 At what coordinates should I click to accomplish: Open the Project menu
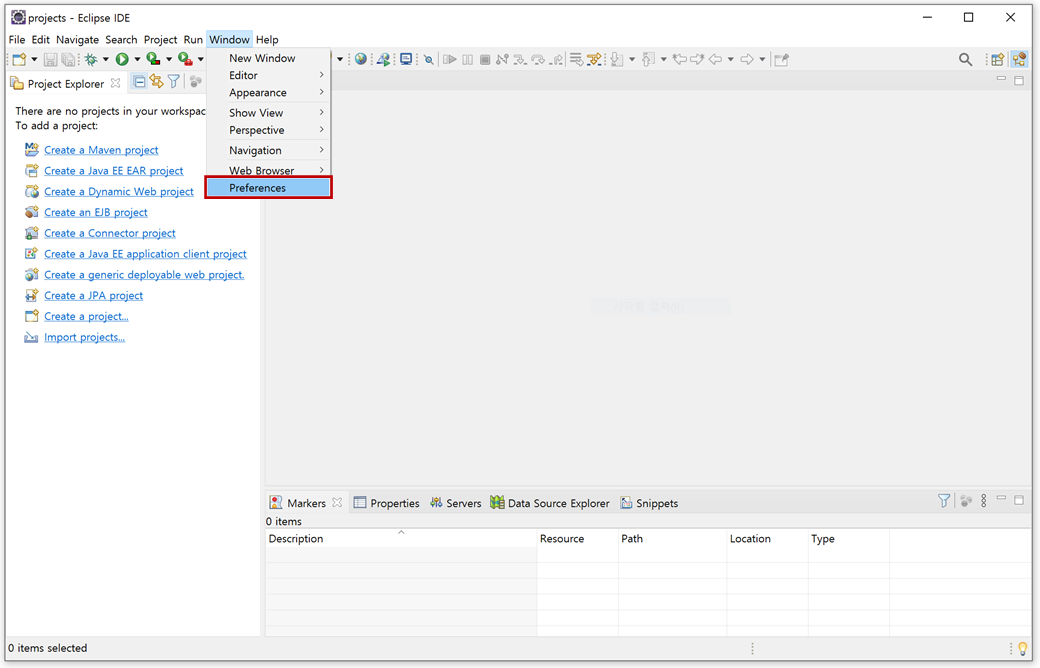click(x=161, y=40)
